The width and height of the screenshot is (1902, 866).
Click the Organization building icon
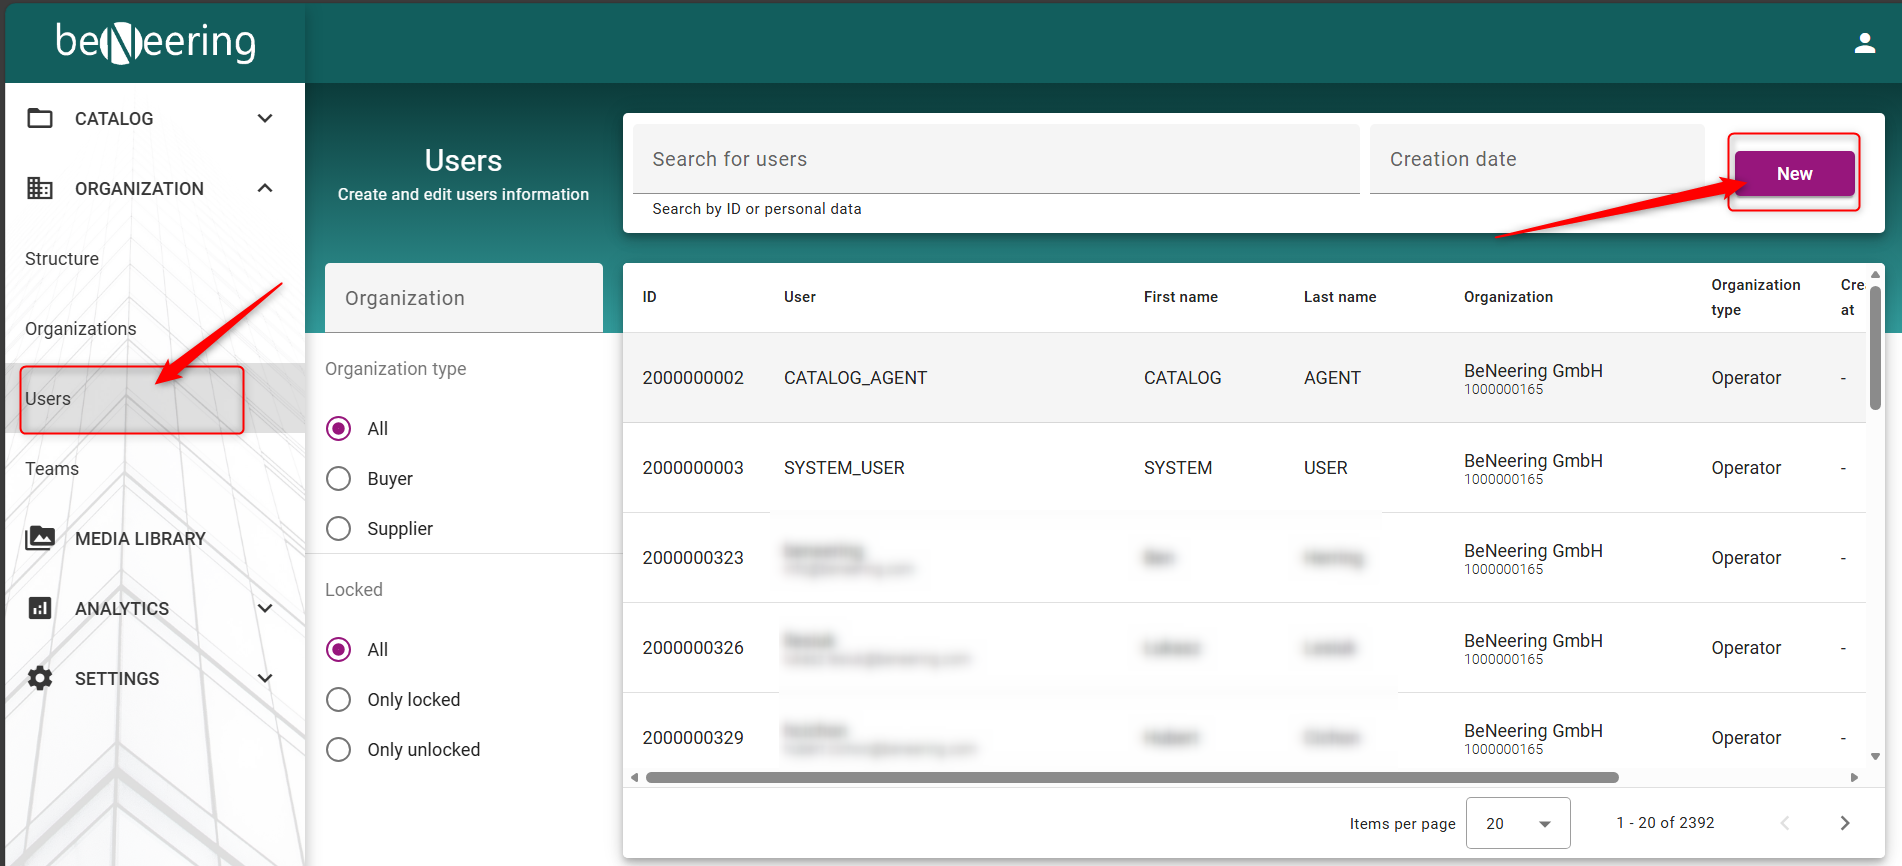point(40,188)
